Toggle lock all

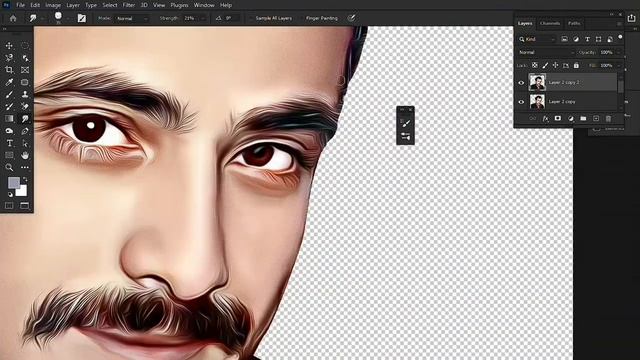coord(576,65)
